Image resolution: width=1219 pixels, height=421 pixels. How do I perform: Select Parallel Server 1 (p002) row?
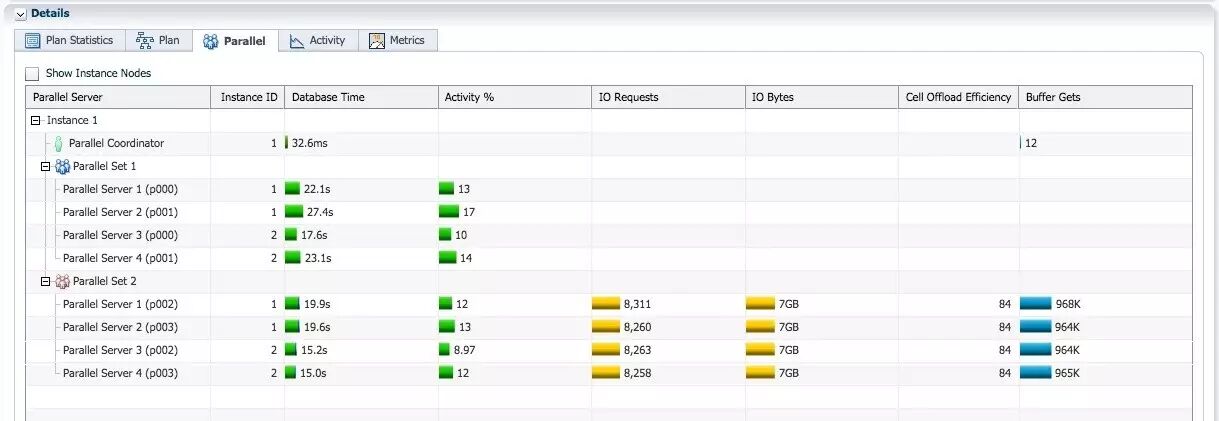tap(608, 304)
